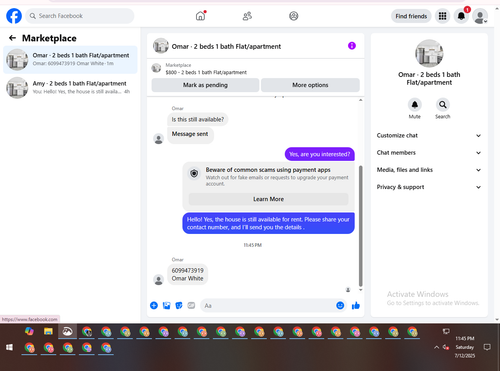Expand Chat members section
500x371 pixels.
pos(429,153)
